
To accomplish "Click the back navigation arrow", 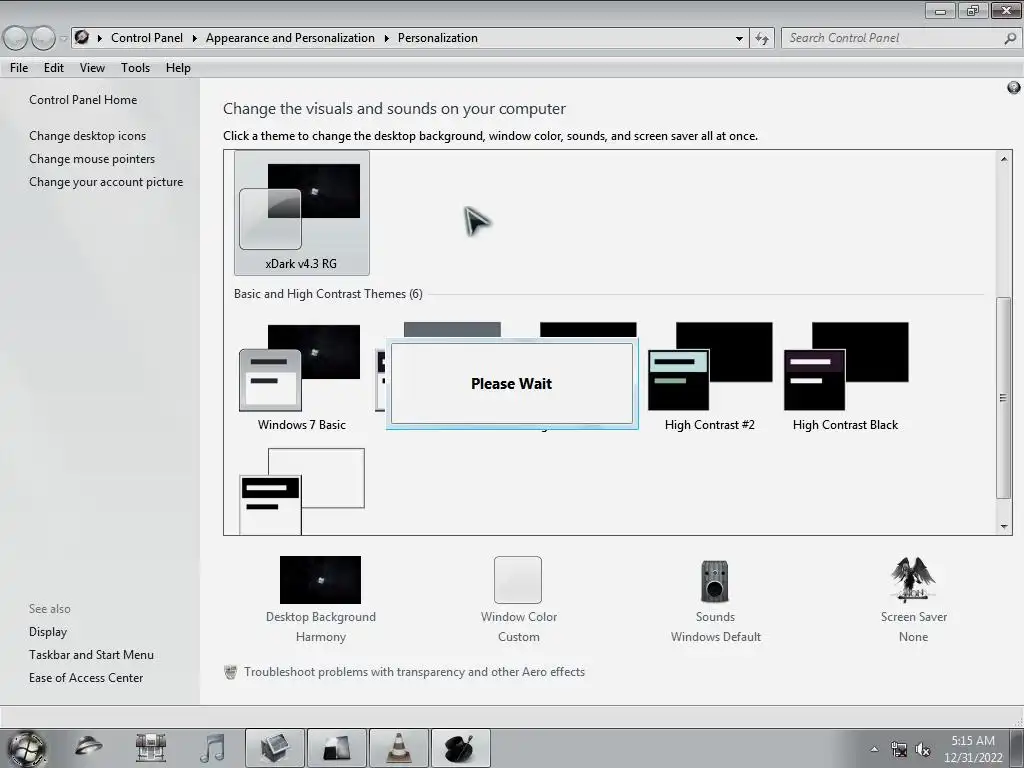I will (15, 39).
